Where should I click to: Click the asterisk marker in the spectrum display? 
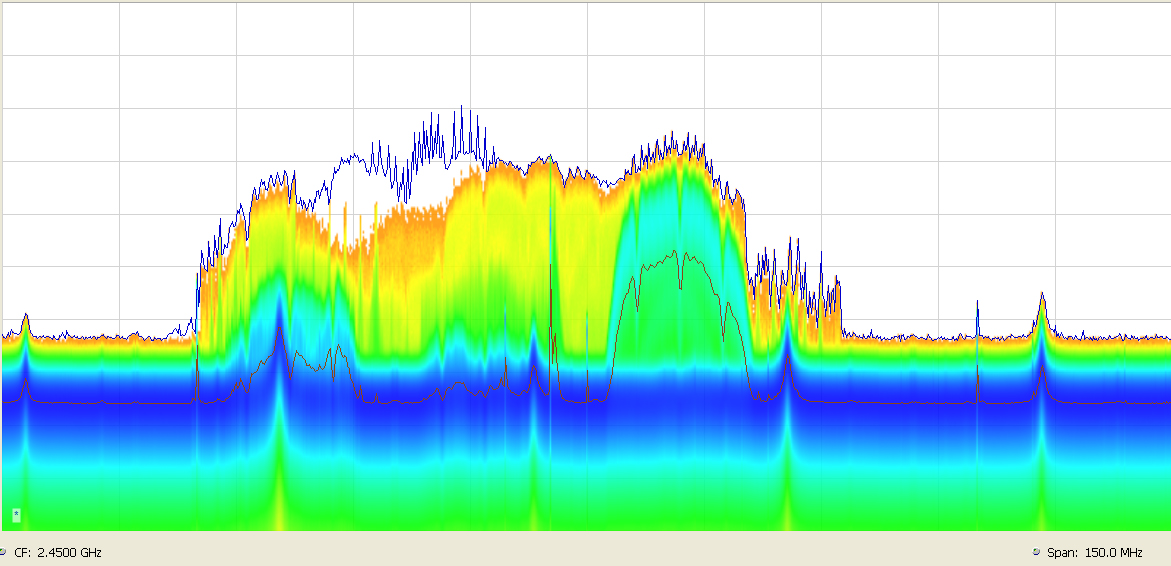pos(16,514)
